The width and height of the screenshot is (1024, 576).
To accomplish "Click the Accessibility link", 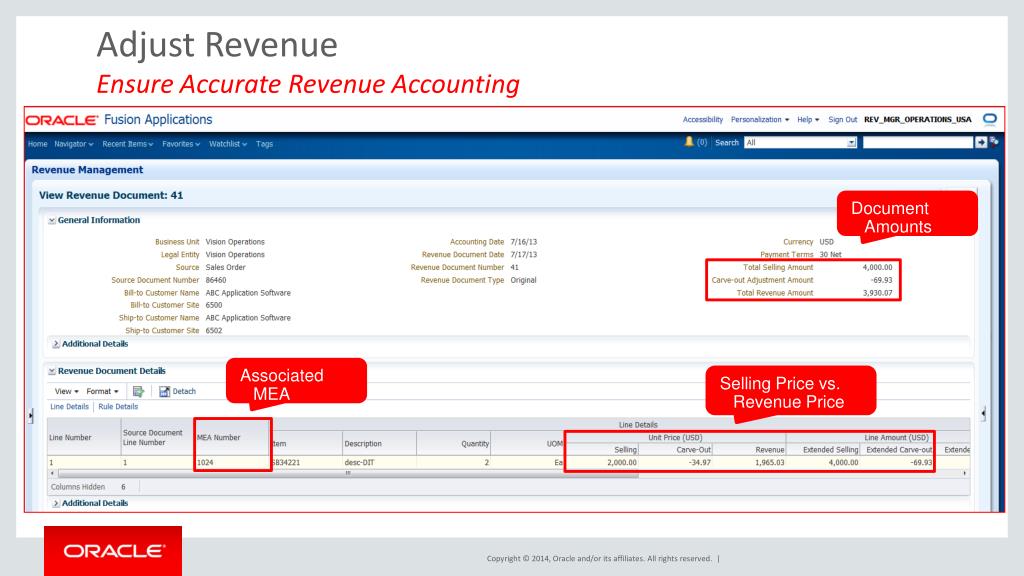I will pyautogui.click(x=703, y=120).
